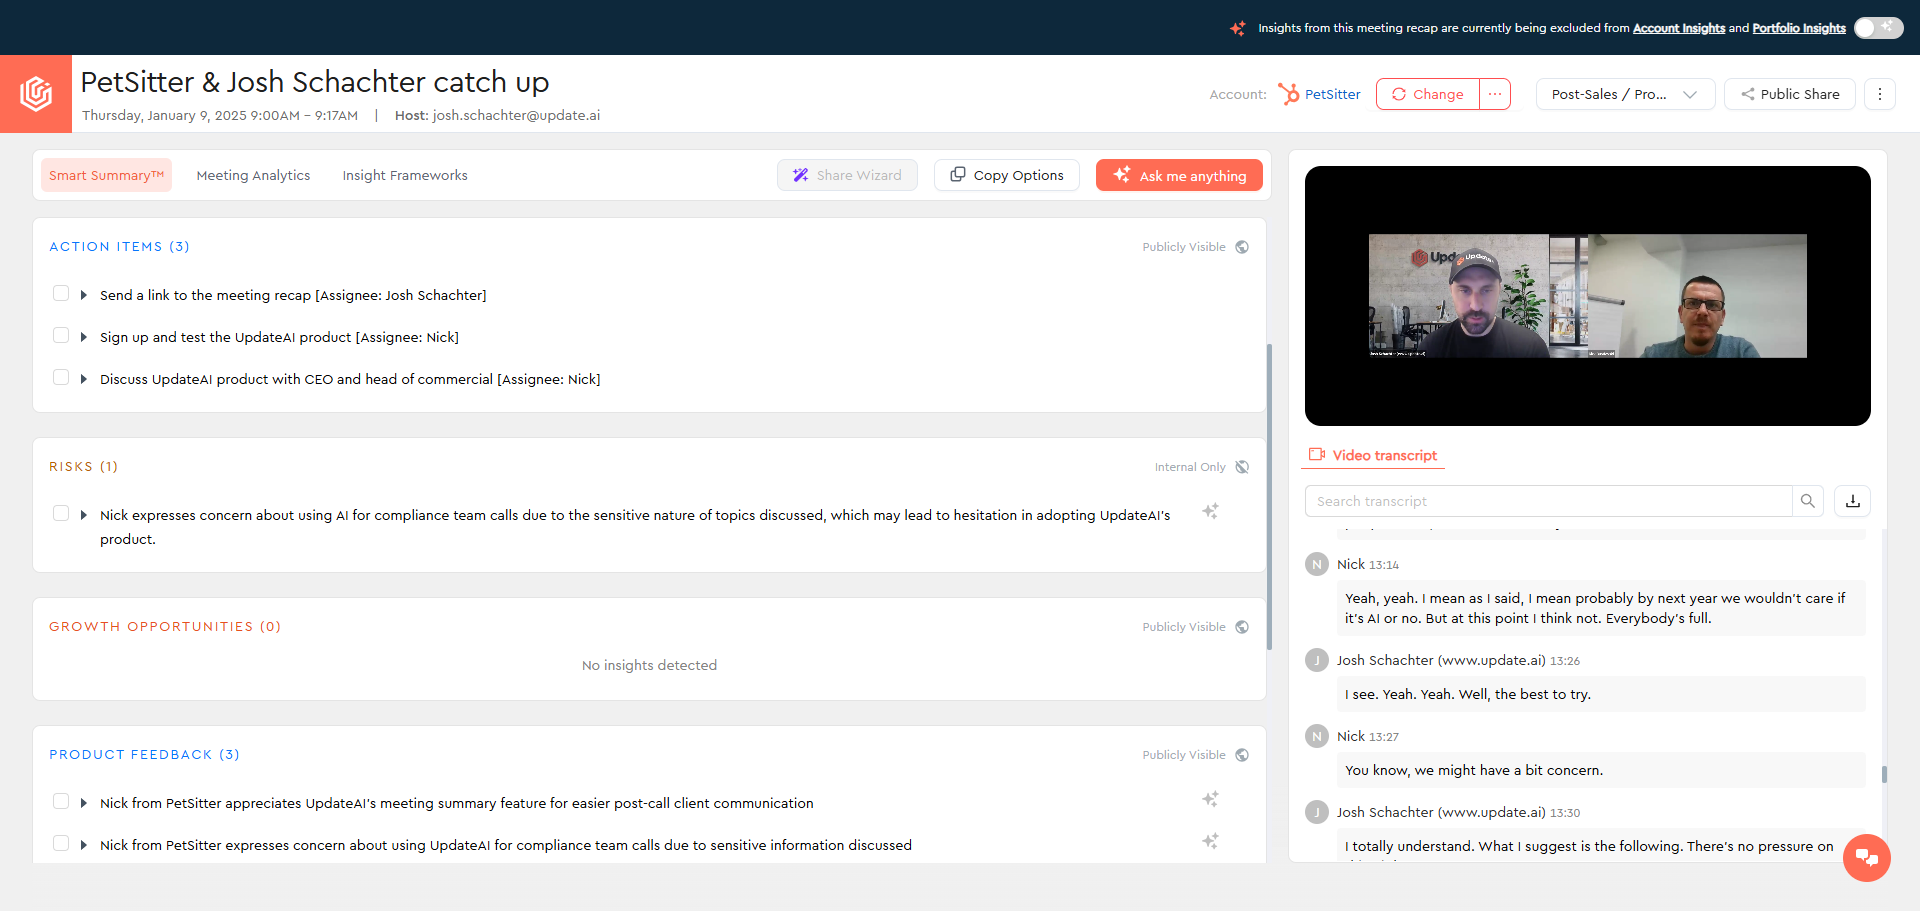This screenshot has height=911, width=1920.
Task: Click Josh Schachter's avatar at 13:30
Action: tap(1317, 812)
